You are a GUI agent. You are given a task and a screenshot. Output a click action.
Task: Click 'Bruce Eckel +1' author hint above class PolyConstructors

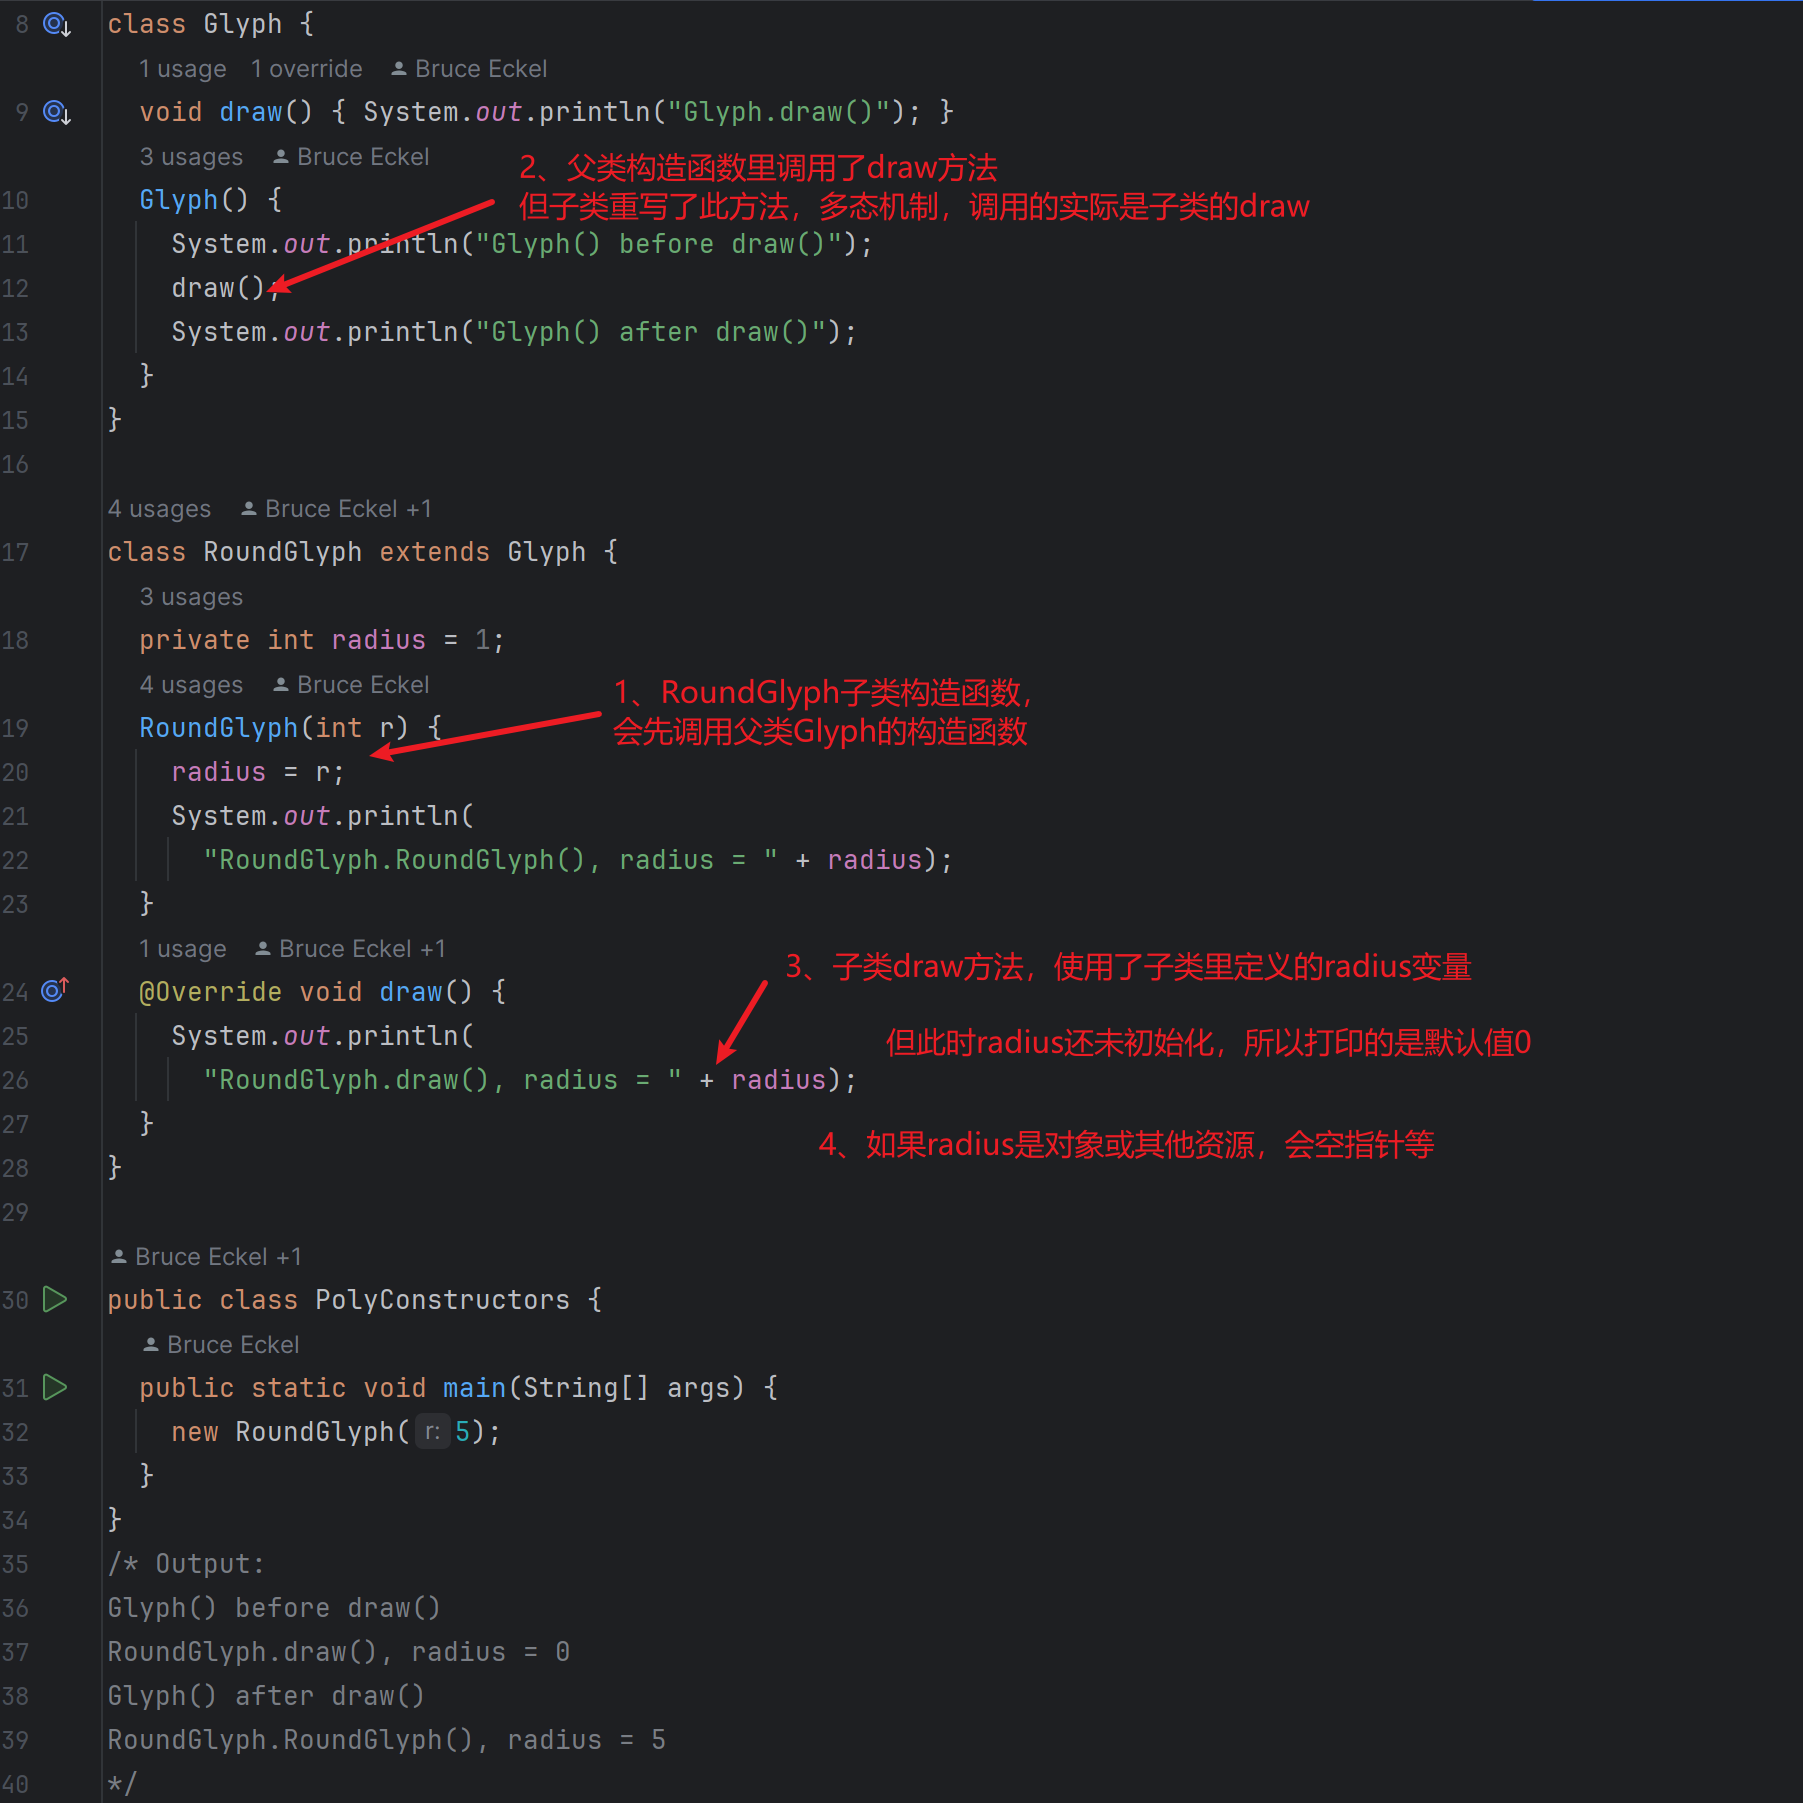pyautogui.click(x=206, y=1257)
